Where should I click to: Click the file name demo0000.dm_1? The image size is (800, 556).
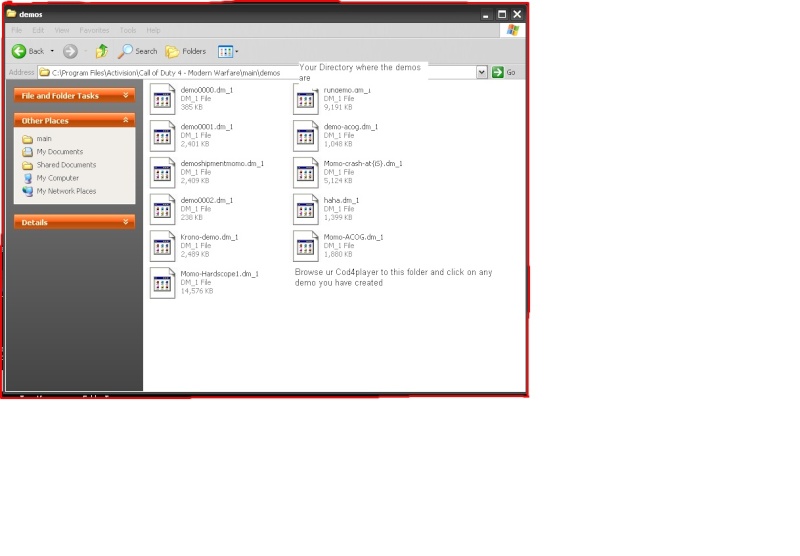207,90
